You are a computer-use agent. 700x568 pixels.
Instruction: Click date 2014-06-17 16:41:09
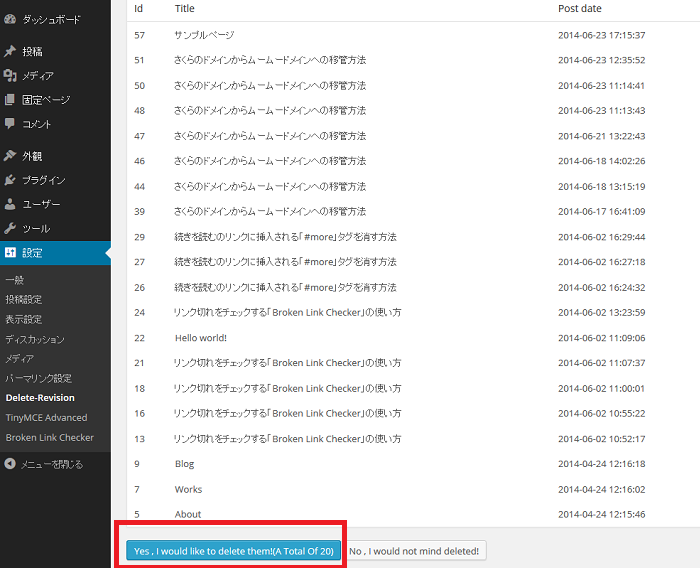[x=601, y=211]
